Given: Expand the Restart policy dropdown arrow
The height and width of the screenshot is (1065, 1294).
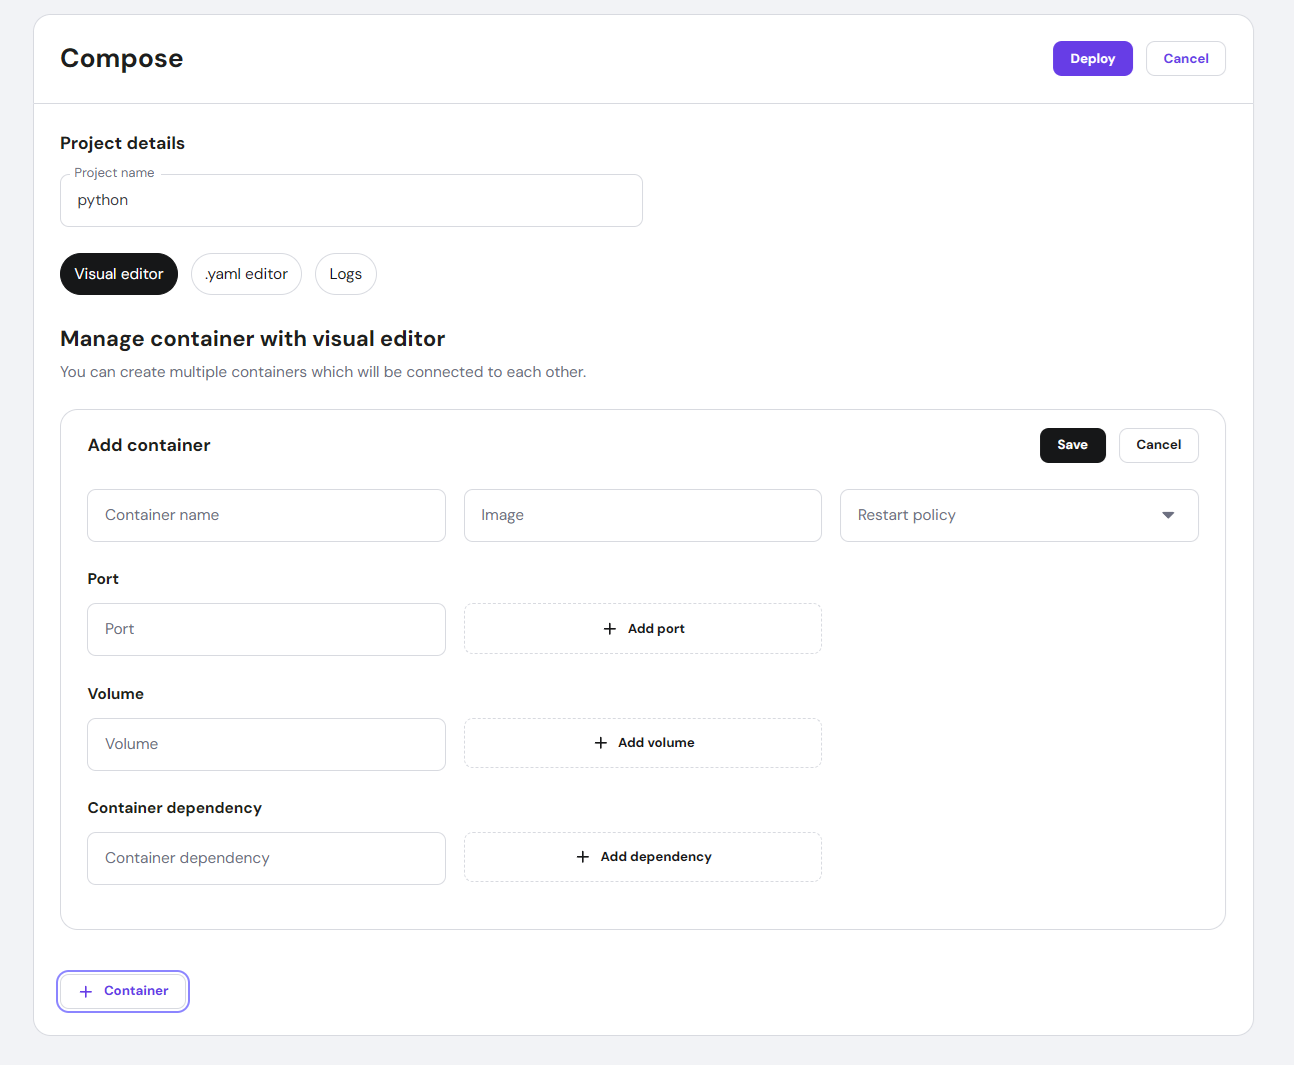Looking at the screenshot, I should [1167, 515].
